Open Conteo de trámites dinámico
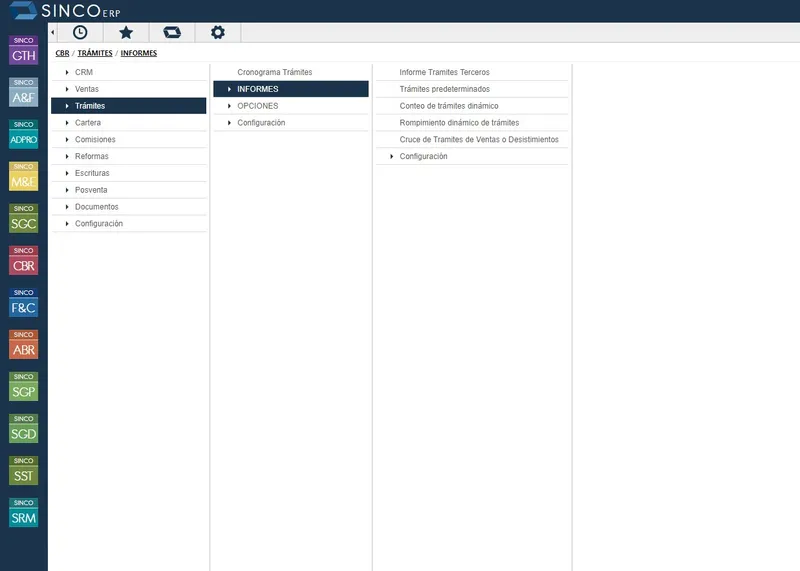Viewport: 800px width, 571px height. (x=472, y=106)
